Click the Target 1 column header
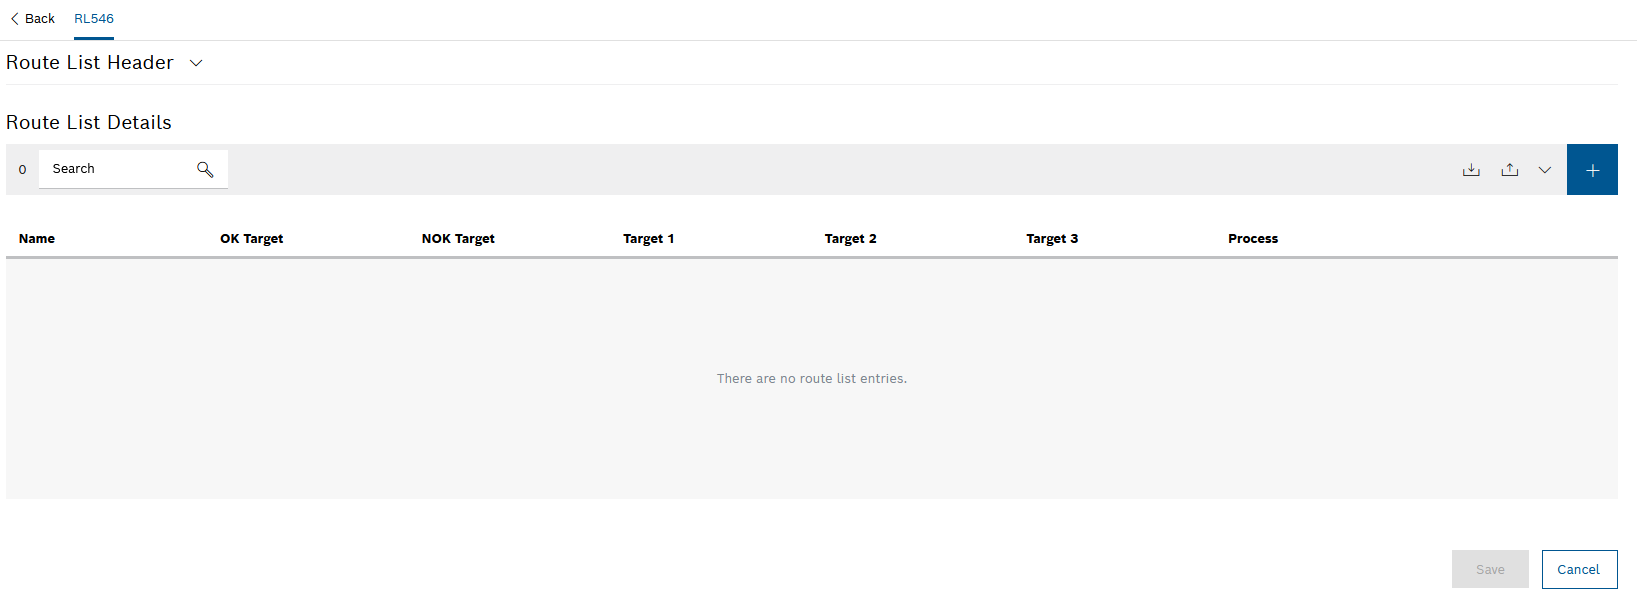Image resolution: width=1637 pixels, height=602 pixels. (x=649, y=239)
